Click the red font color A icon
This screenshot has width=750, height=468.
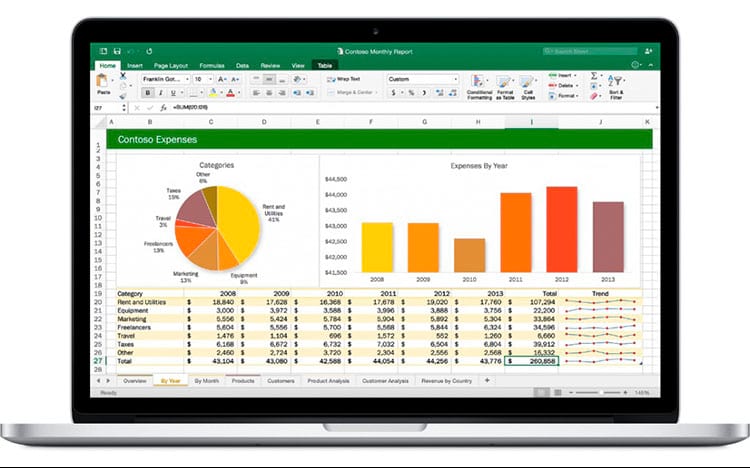tap(231, 93)
